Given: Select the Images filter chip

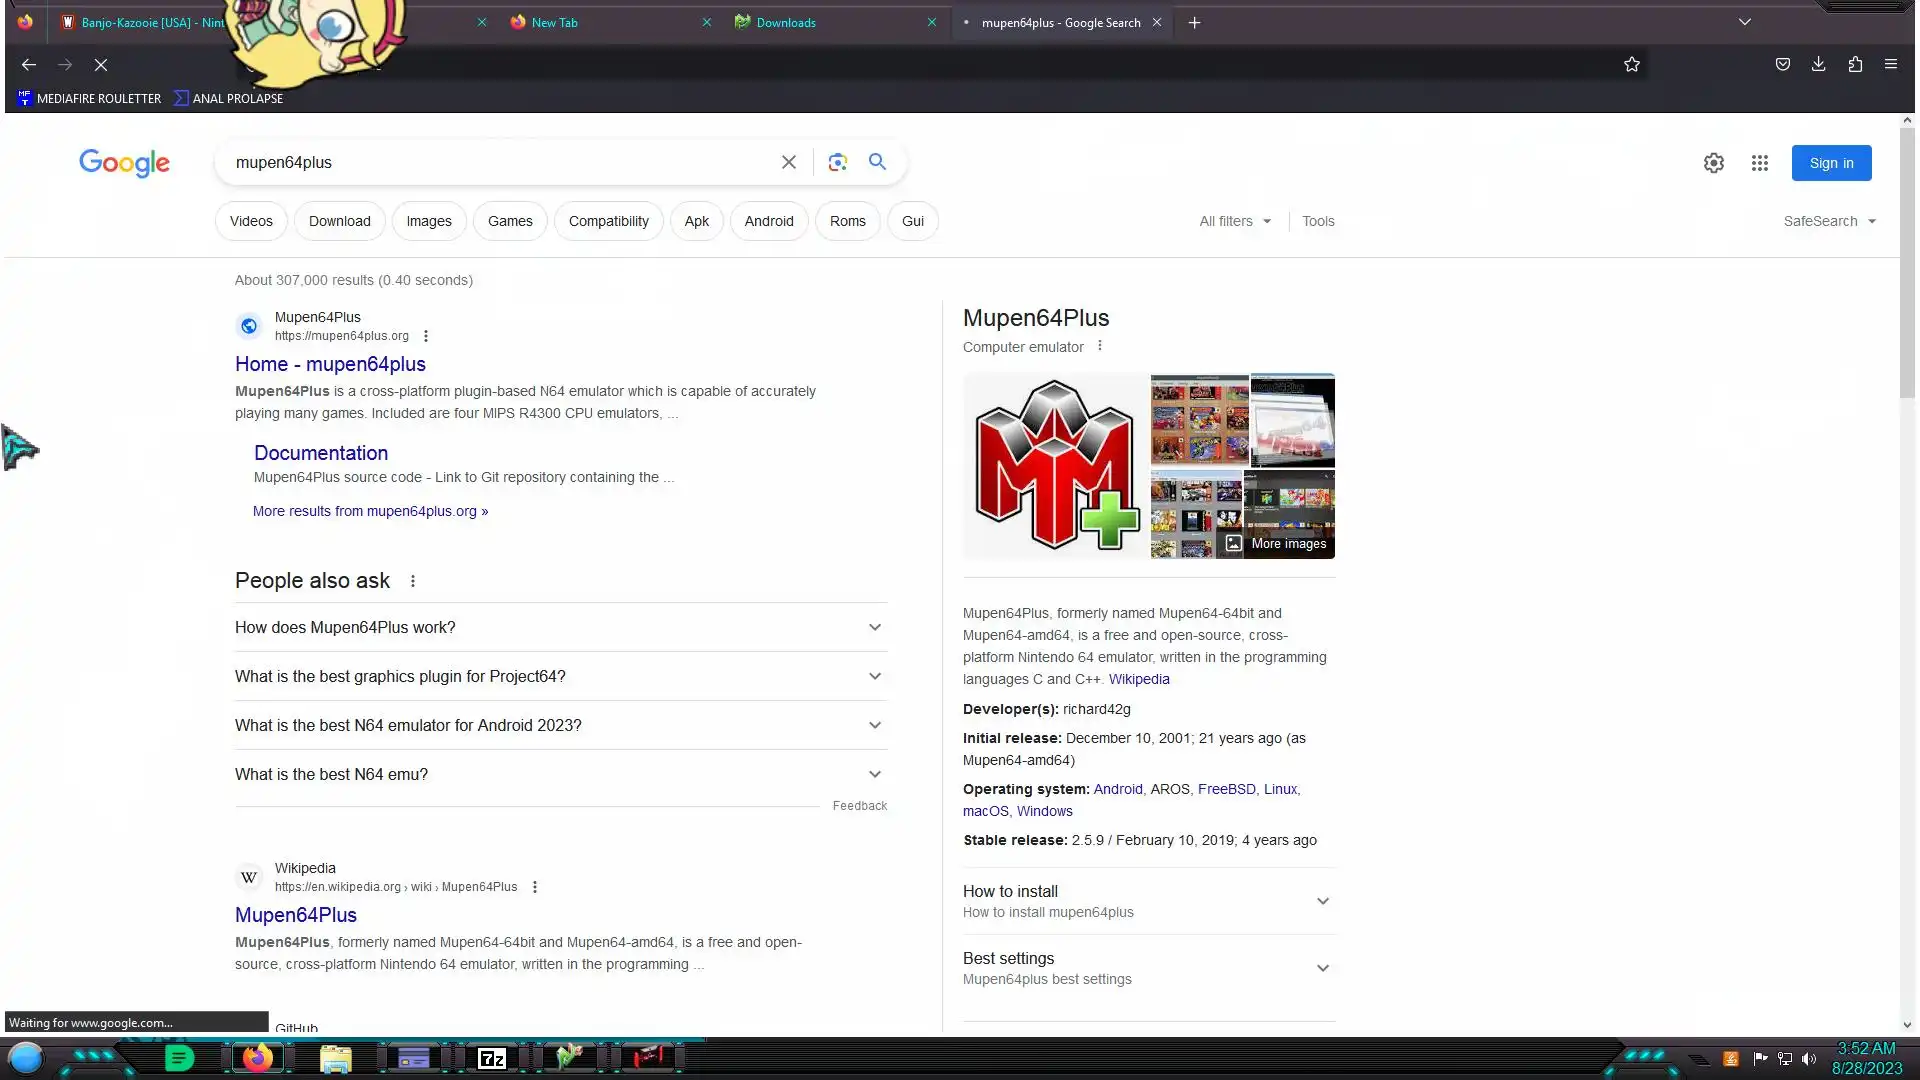Looking at the screenshot, I should (429, 221).
